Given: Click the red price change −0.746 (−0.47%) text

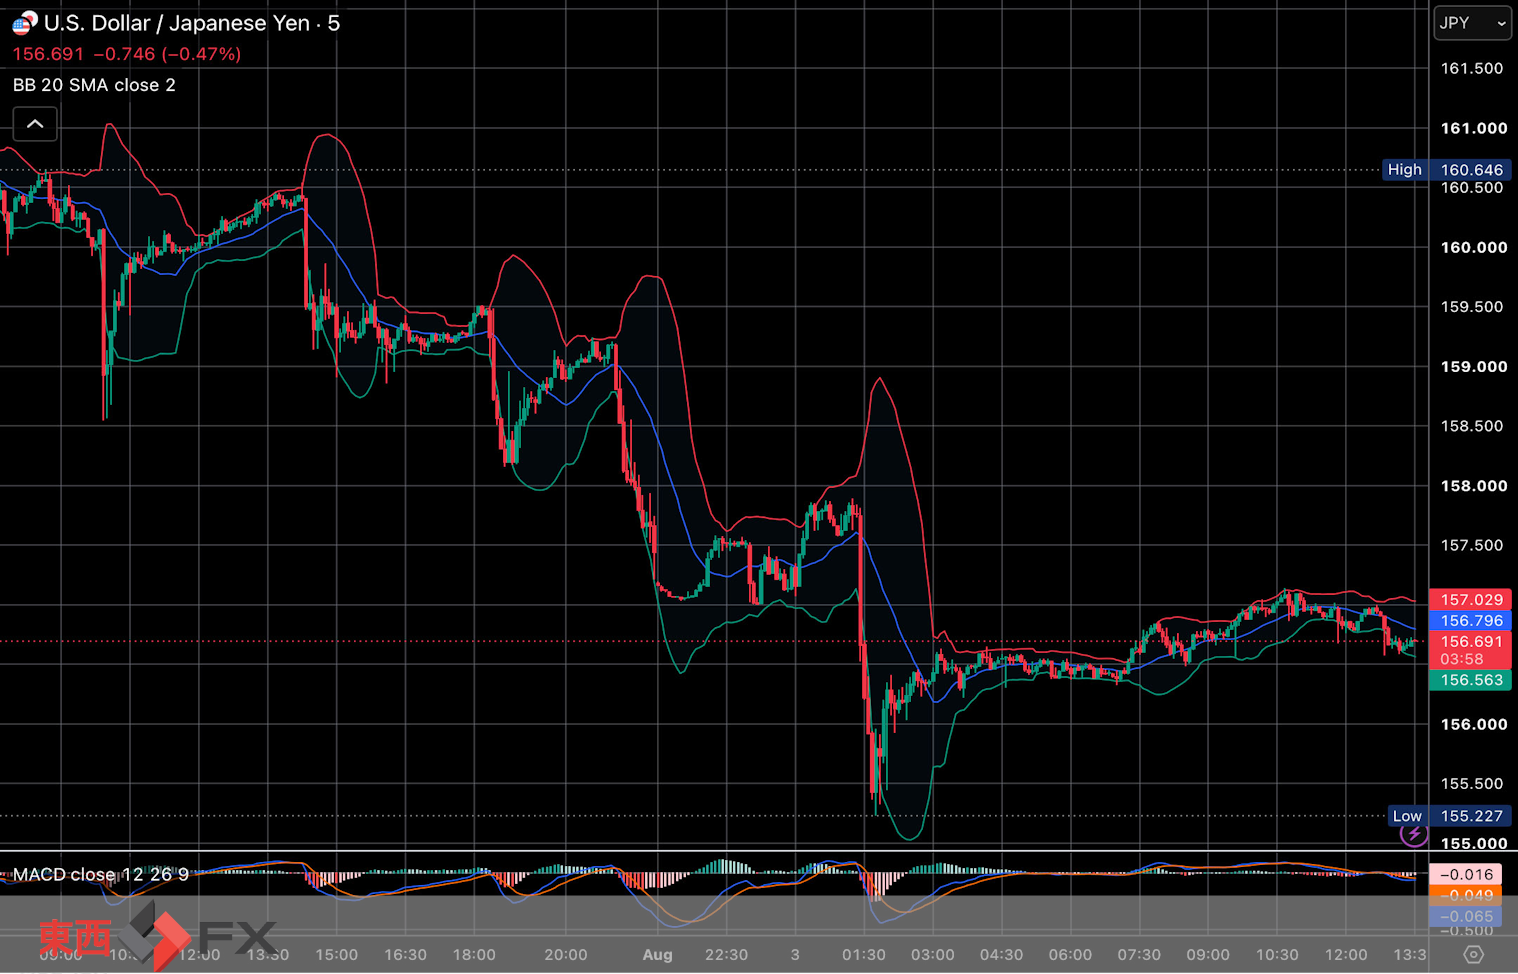Looking at the screenshot, I should pyautogui.click(x=173, y=54).
